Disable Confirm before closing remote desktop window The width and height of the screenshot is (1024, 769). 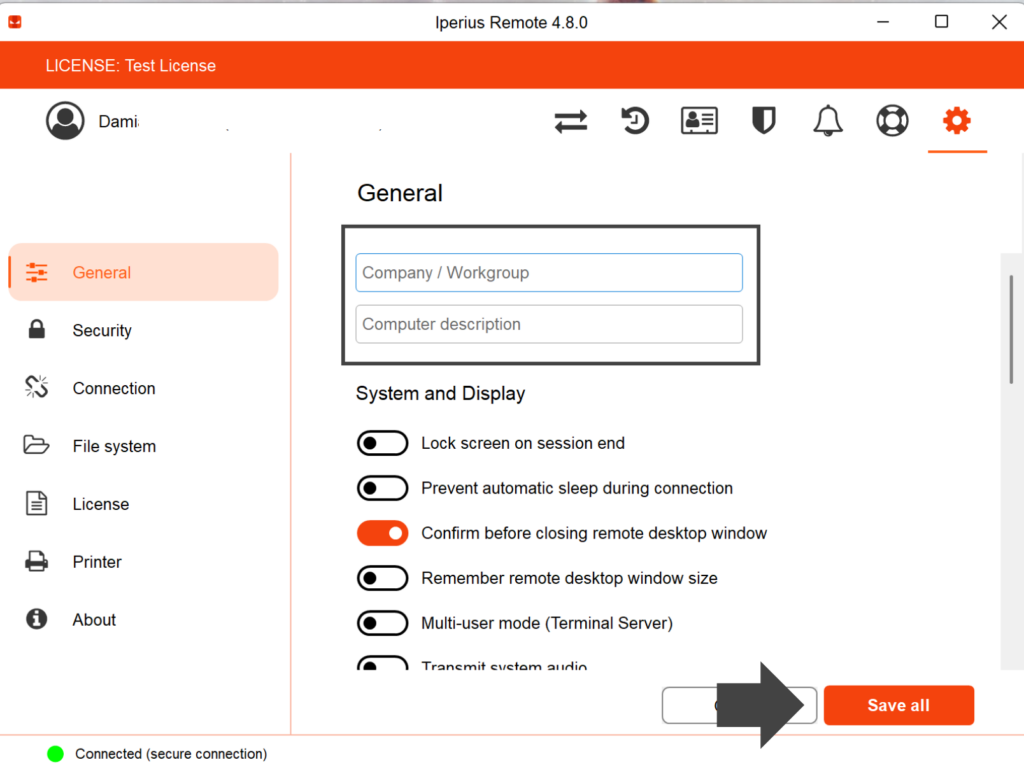coord(382,533)
